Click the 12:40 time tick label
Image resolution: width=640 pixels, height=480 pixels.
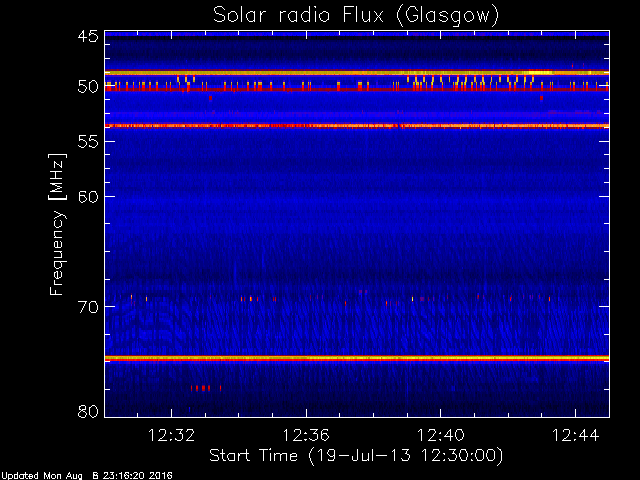[x=440, y=435]
